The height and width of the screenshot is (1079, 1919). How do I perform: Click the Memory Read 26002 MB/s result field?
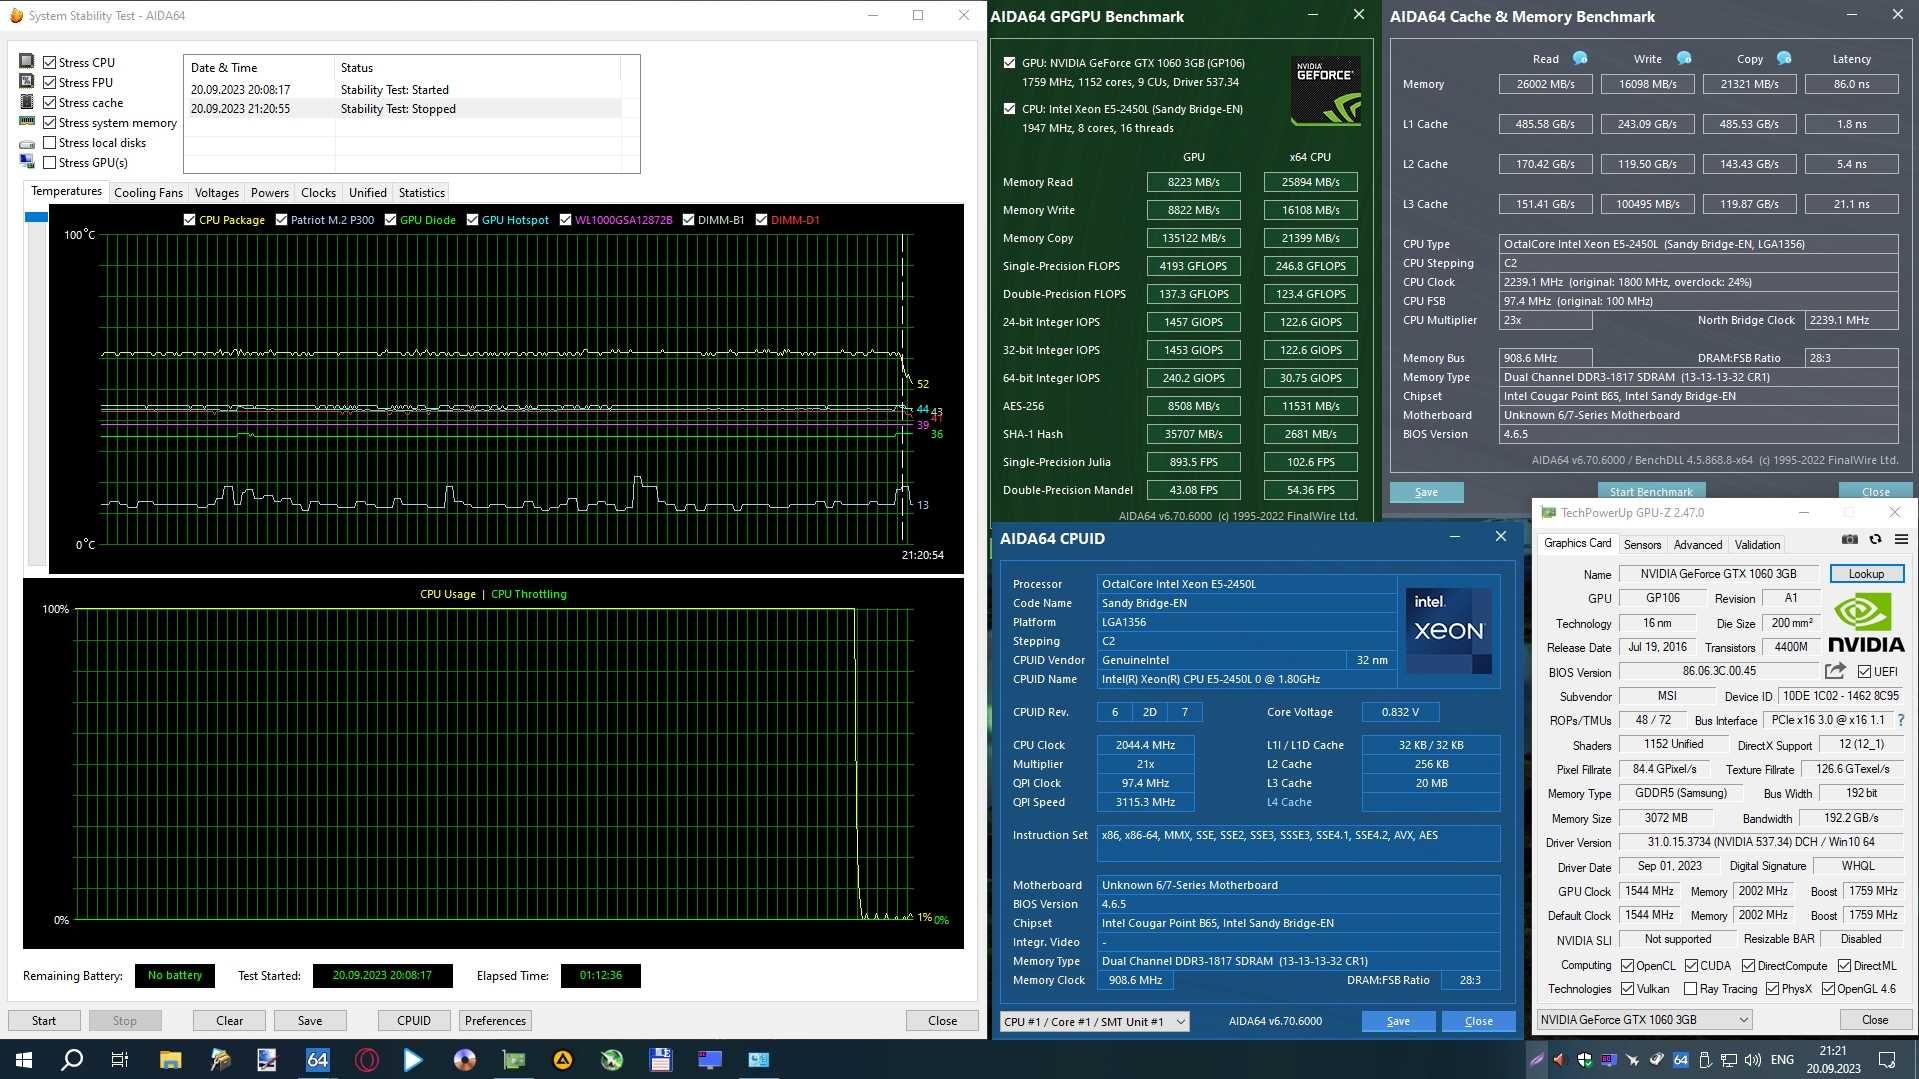pyautogui.click(x=1545, y=84)
